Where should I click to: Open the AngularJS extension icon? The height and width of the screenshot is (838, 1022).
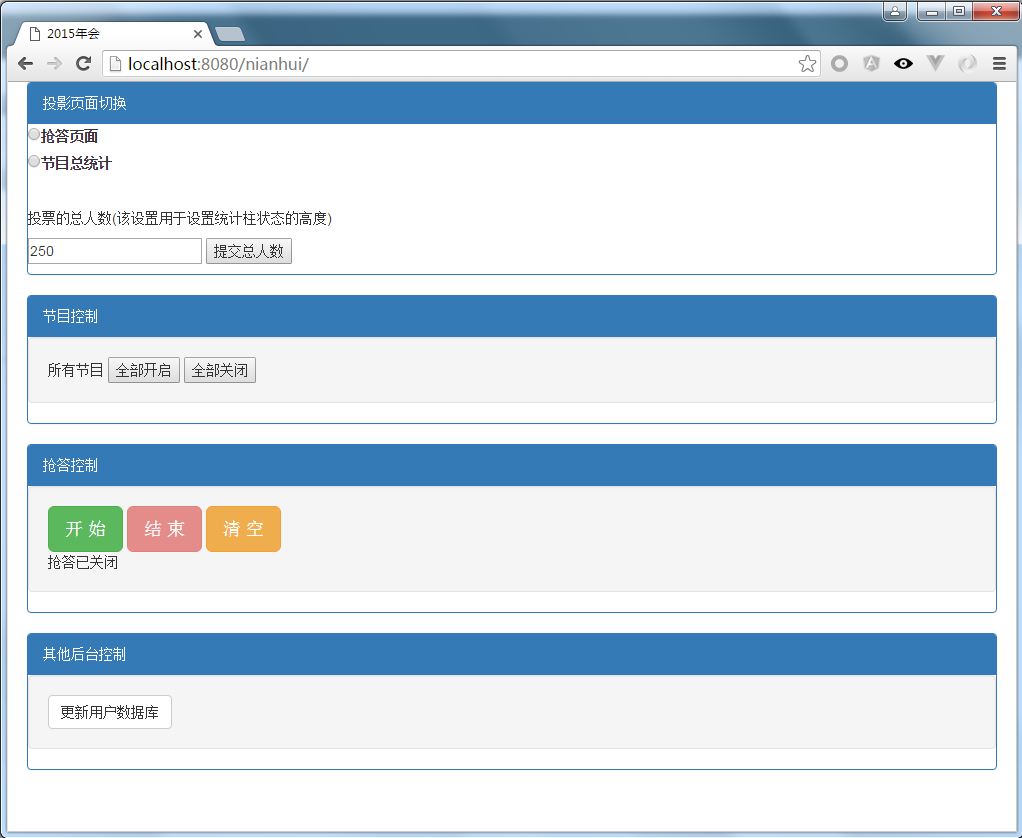[x=871, y=63]
